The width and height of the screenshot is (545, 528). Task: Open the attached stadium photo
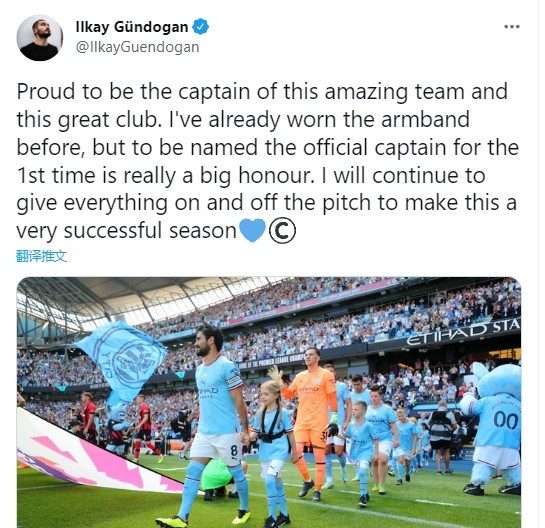coord(269,402)
